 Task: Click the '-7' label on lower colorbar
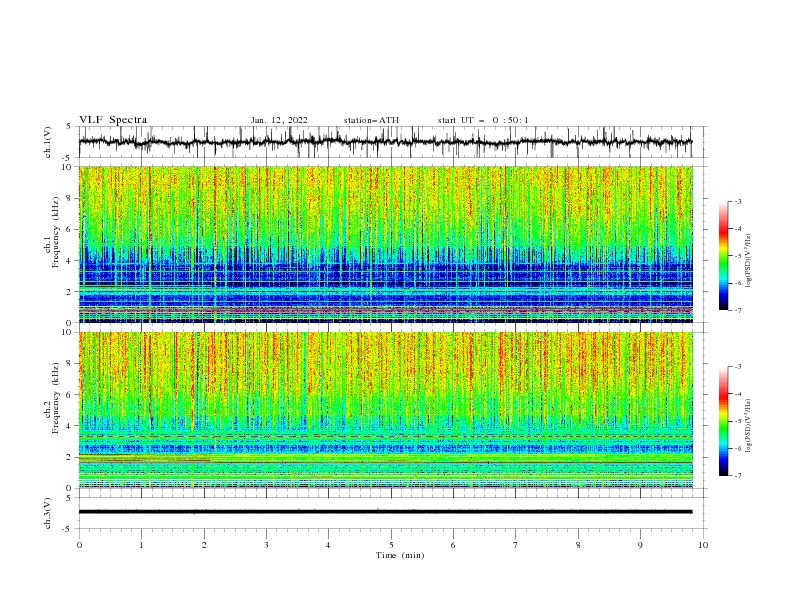pos(738,476)
